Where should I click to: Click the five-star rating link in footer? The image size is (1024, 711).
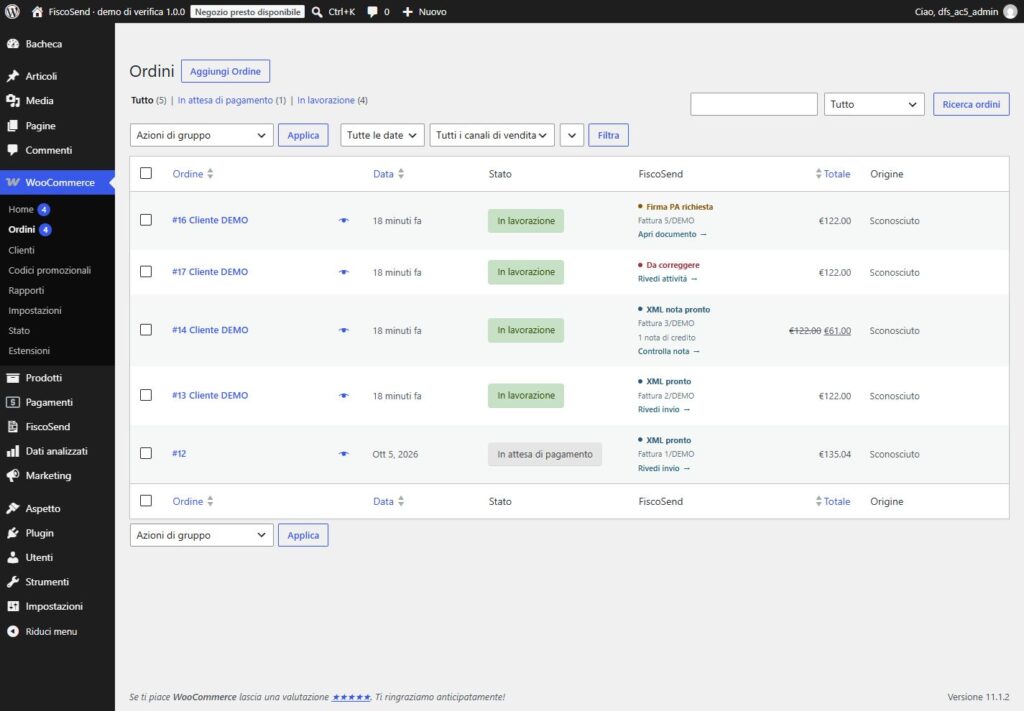(x=351, y=697)
